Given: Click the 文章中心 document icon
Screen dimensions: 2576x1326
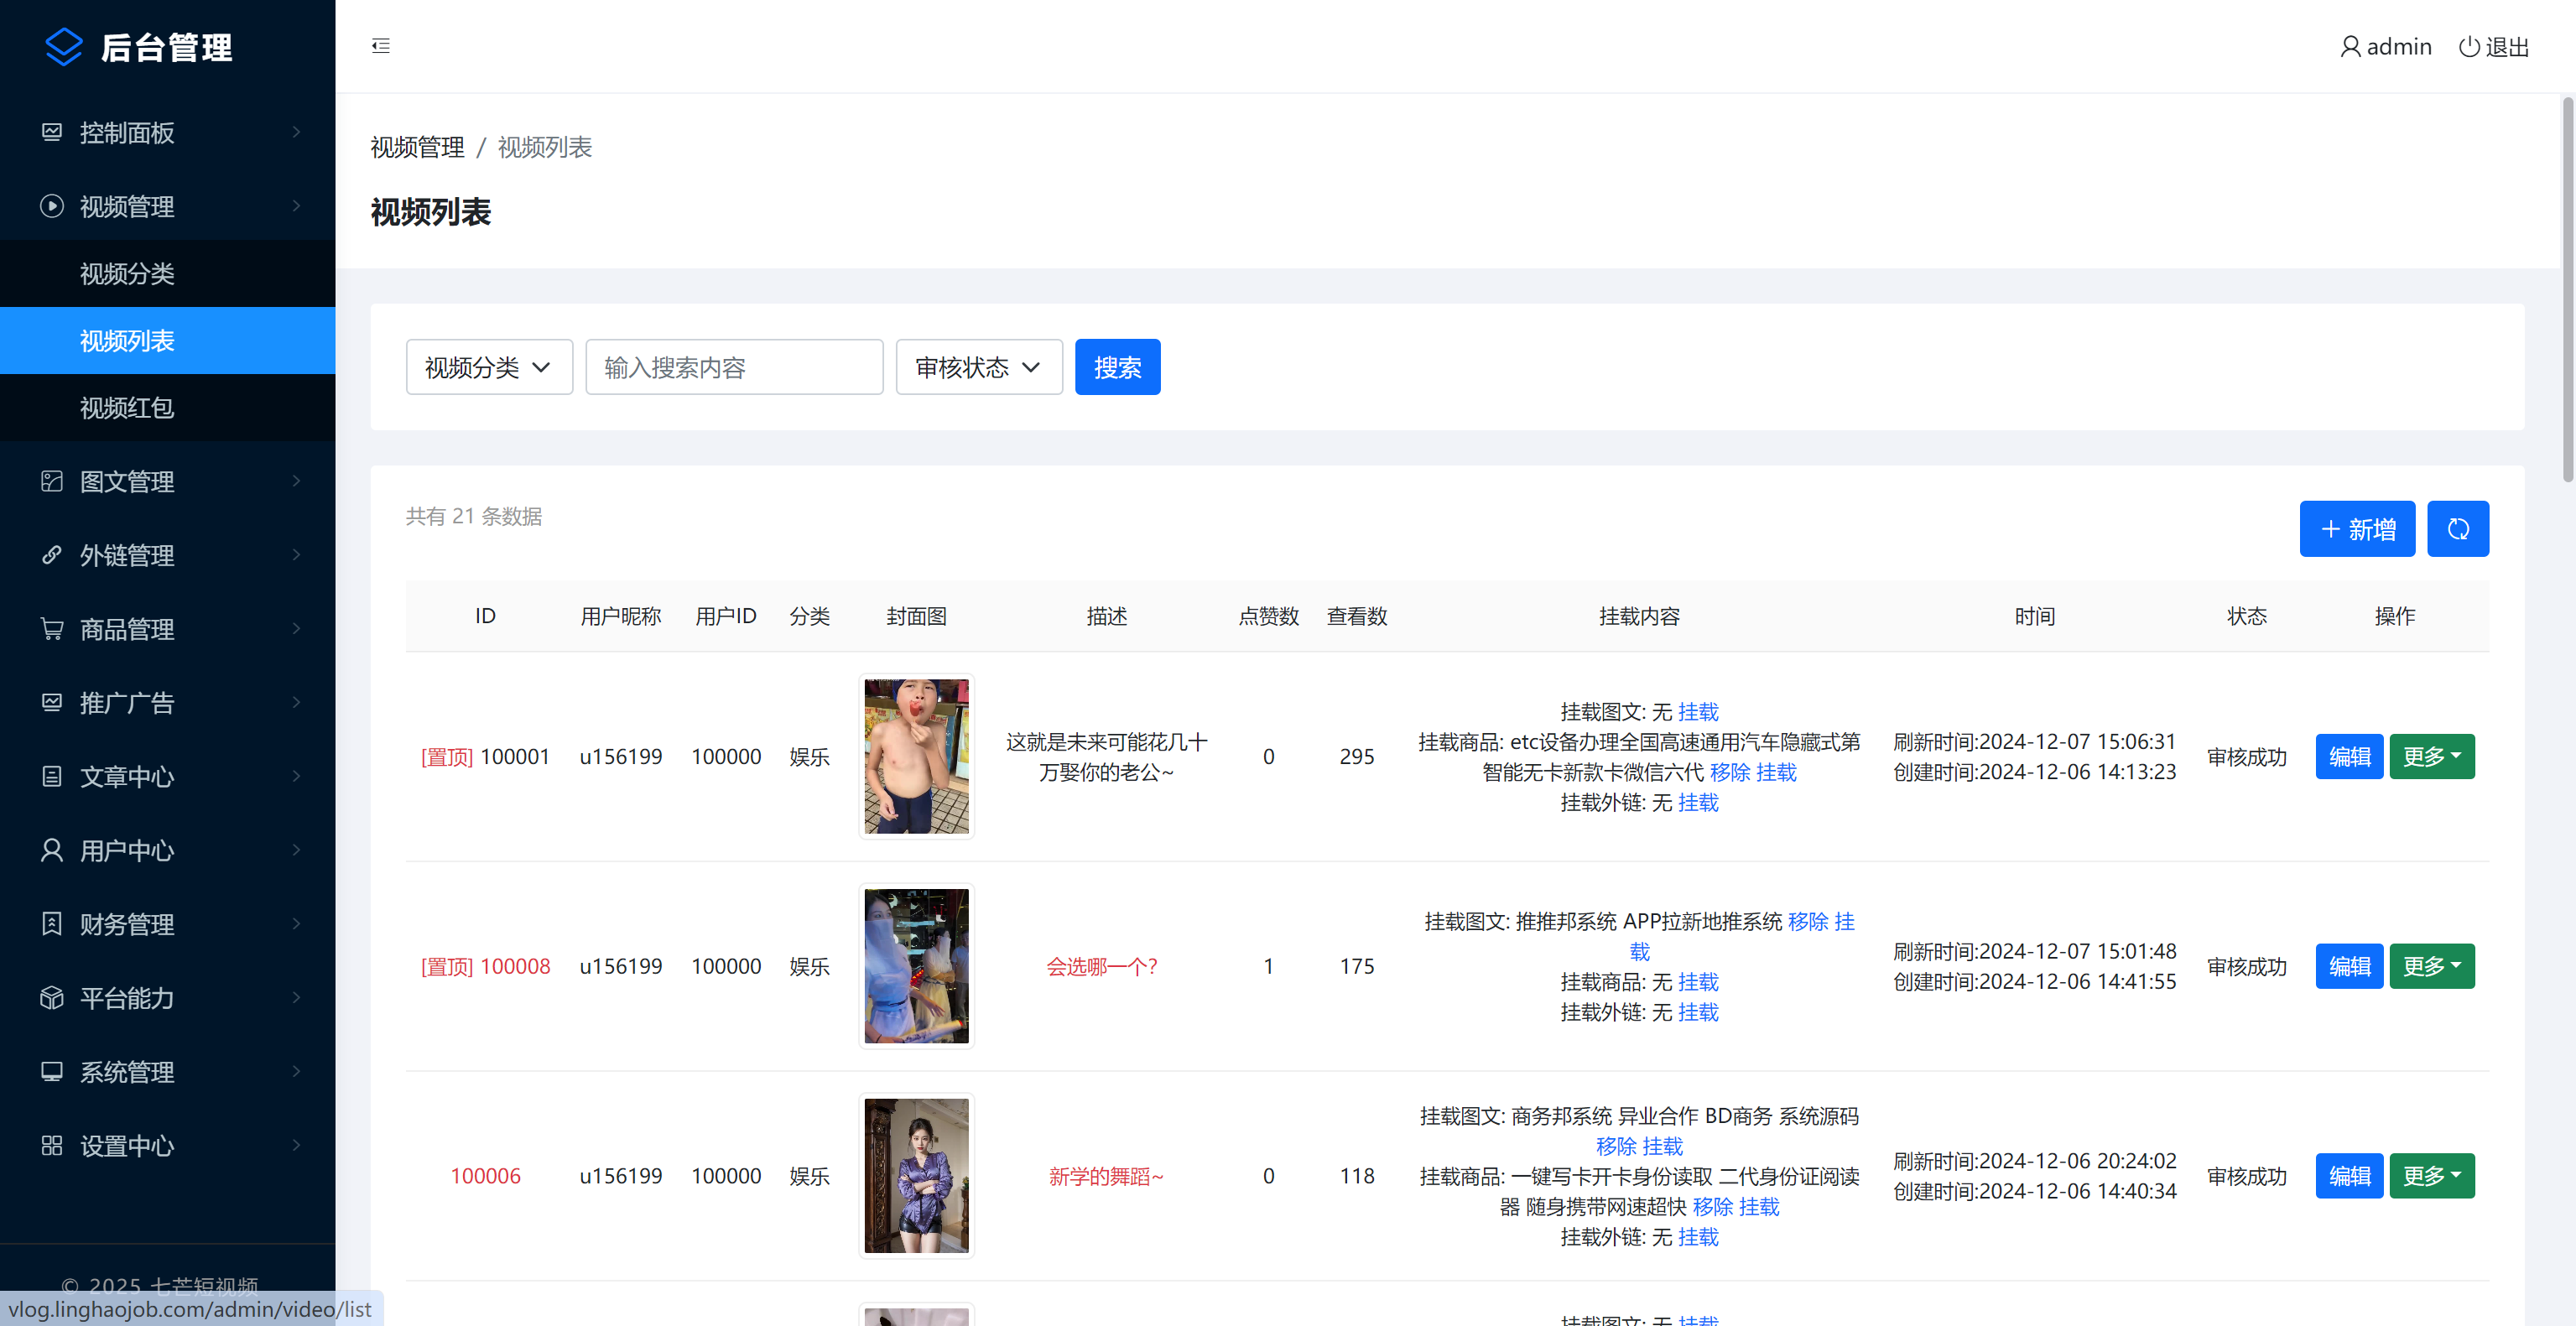Looking at the screenshot, I should point(52,776).
